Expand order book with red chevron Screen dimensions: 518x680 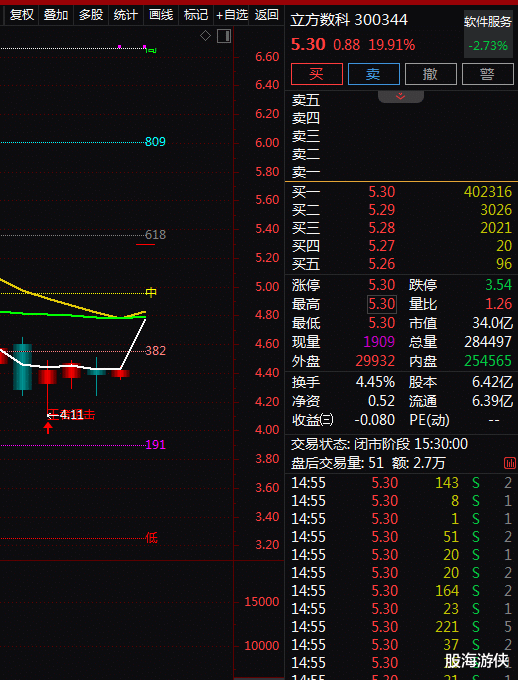click(x=400, y=96)
